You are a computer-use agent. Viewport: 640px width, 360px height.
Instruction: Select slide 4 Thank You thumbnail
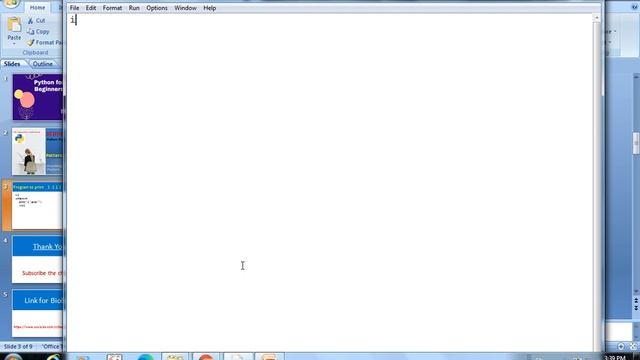(x=38, y=259)
